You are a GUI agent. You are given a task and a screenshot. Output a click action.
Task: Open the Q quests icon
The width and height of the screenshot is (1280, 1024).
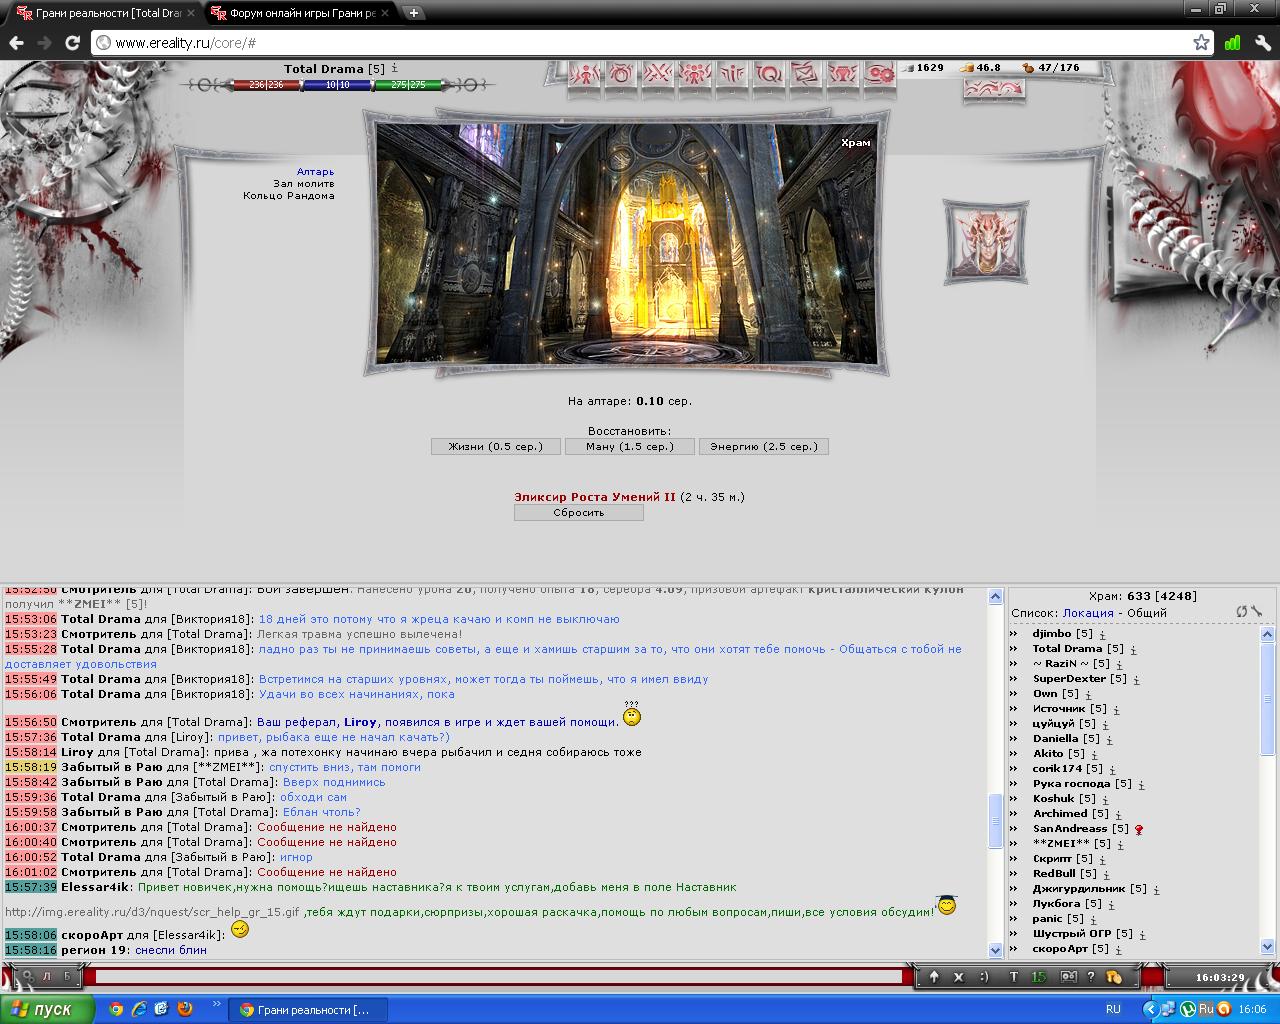769,74
